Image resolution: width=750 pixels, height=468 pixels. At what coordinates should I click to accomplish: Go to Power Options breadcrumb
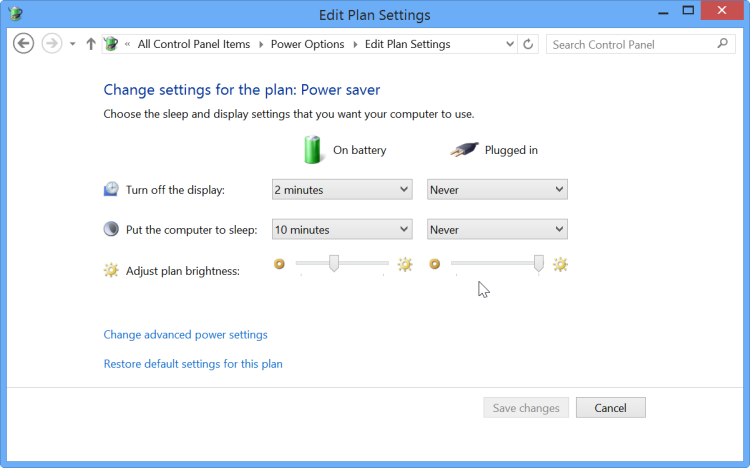307,44
